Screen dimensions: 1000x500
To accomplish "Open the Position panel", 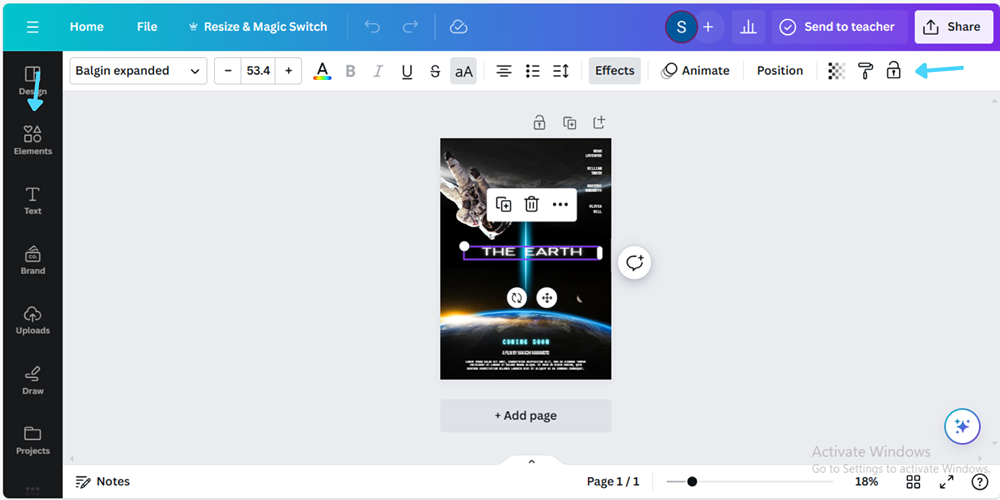I will point(780,71).
